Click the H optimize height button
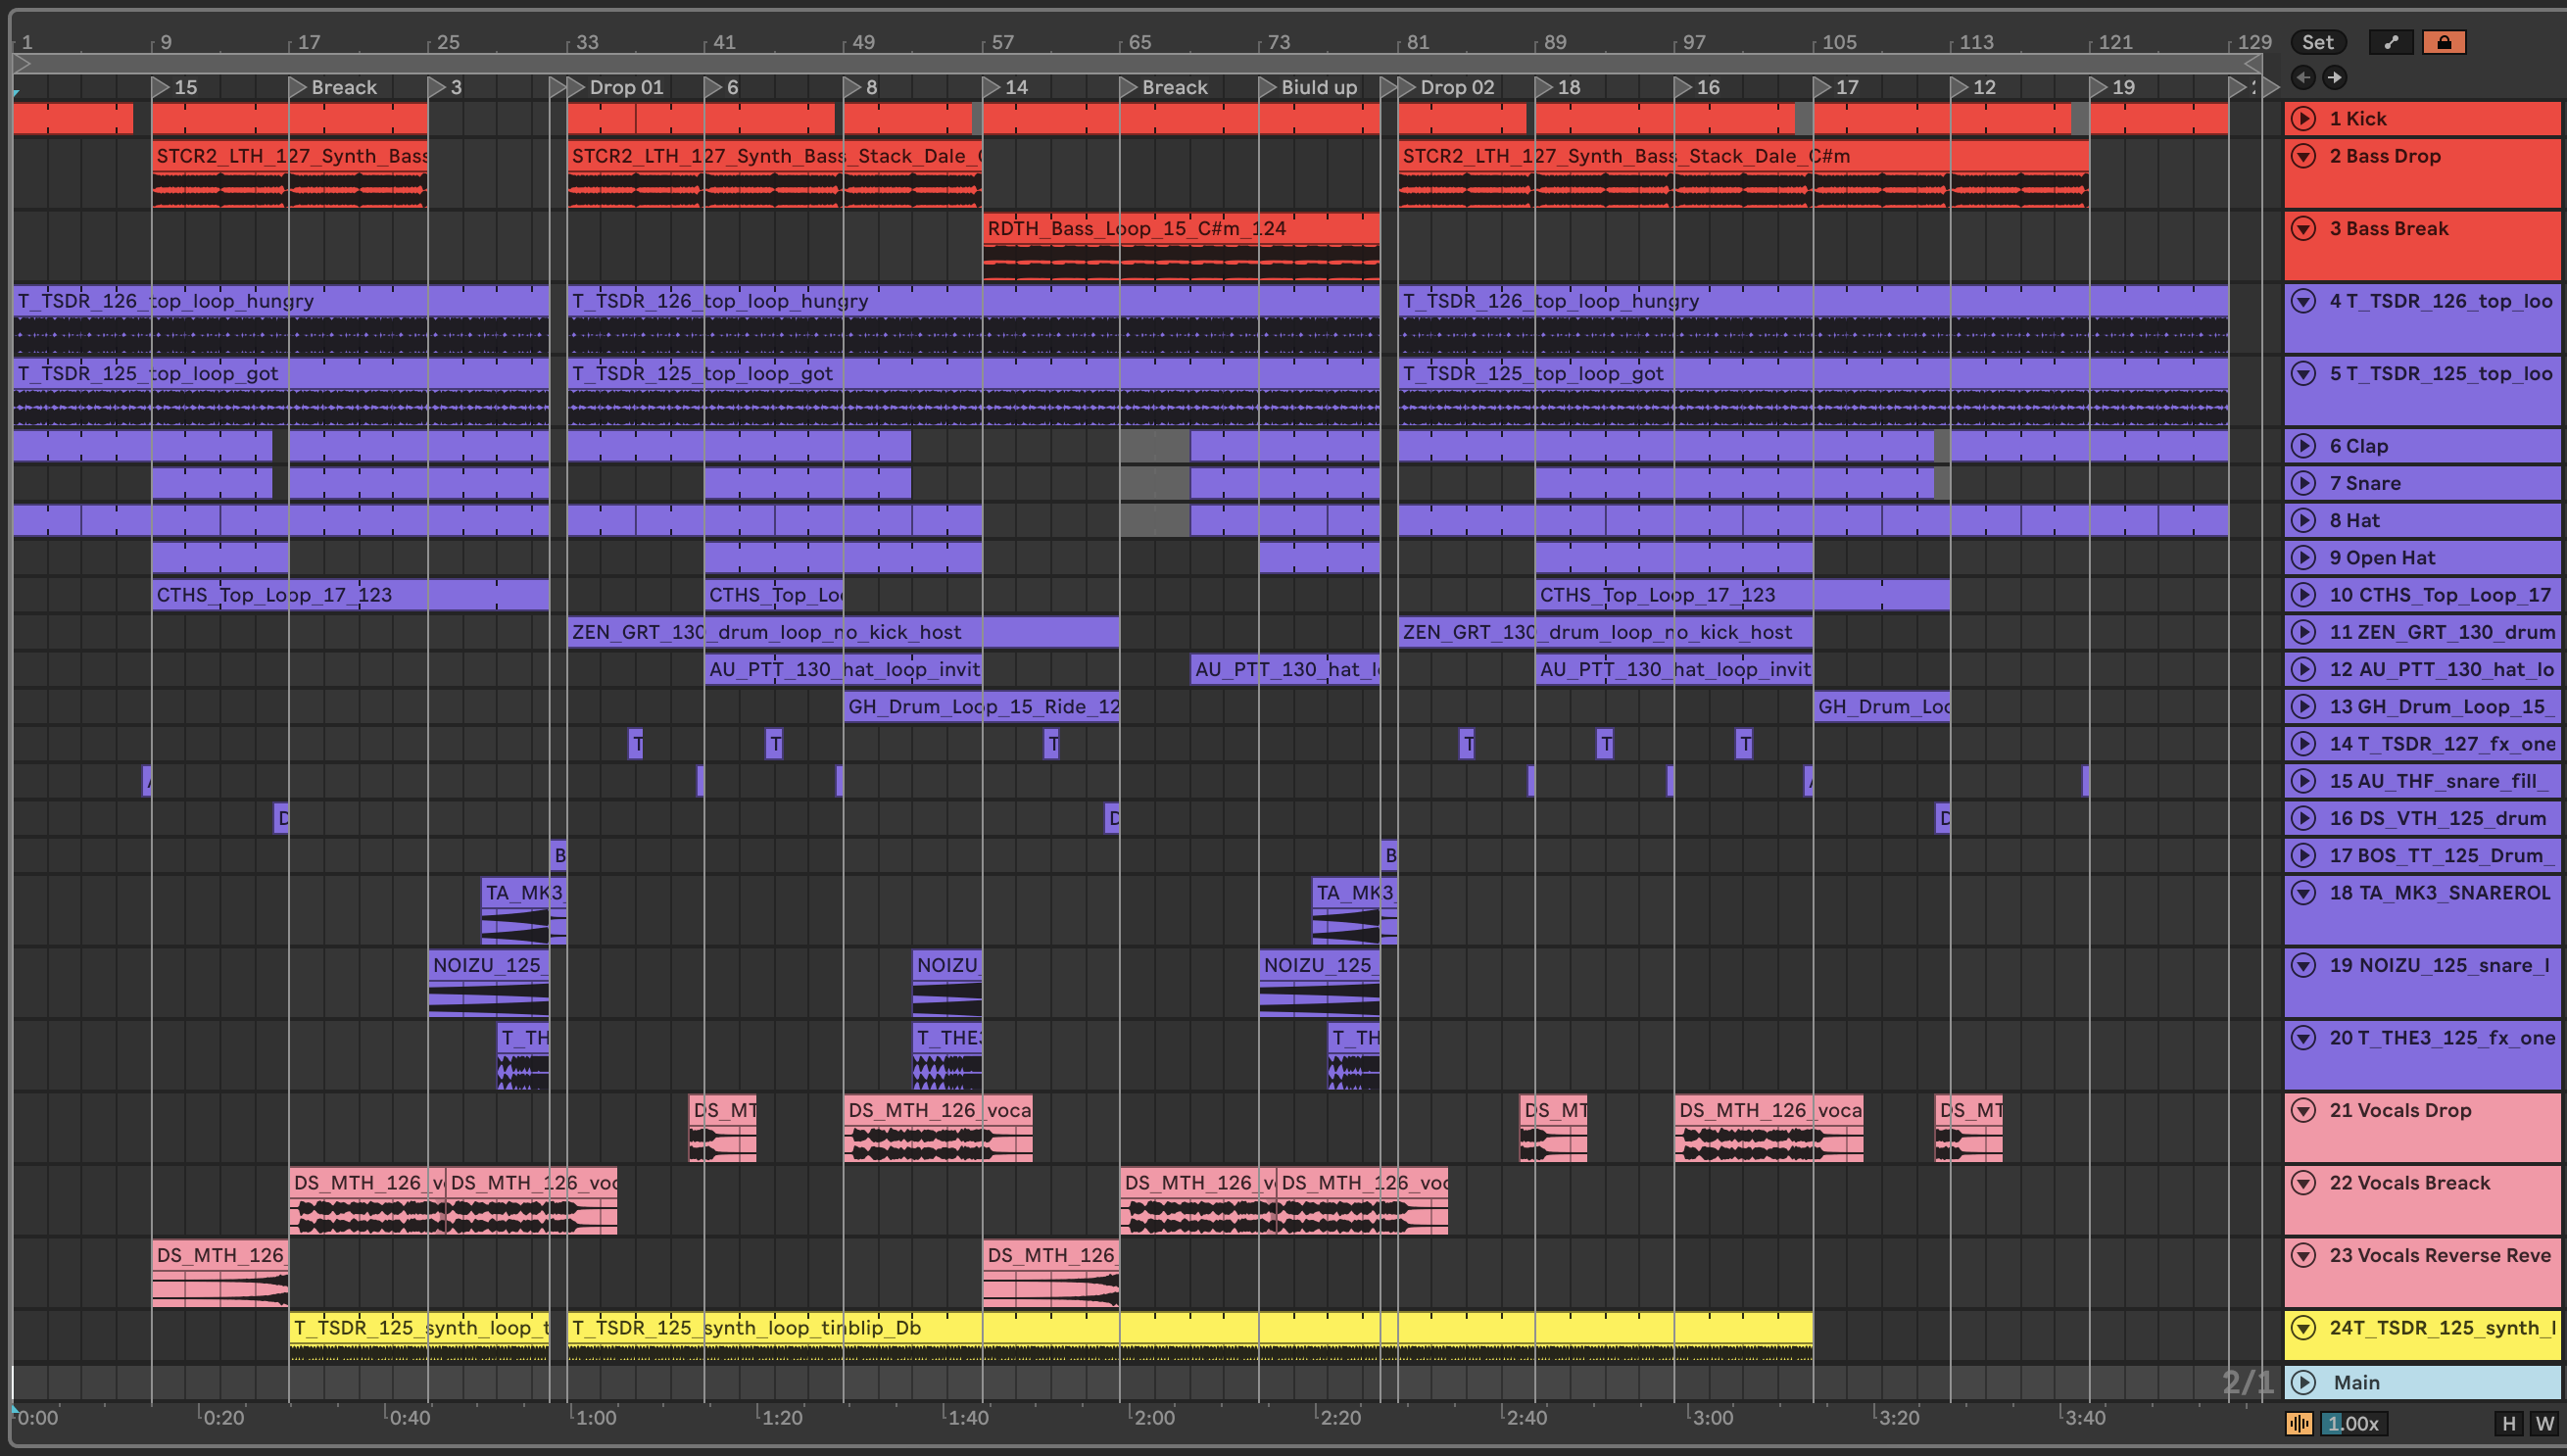2567x1456 pixels. coord(2508,1423)
